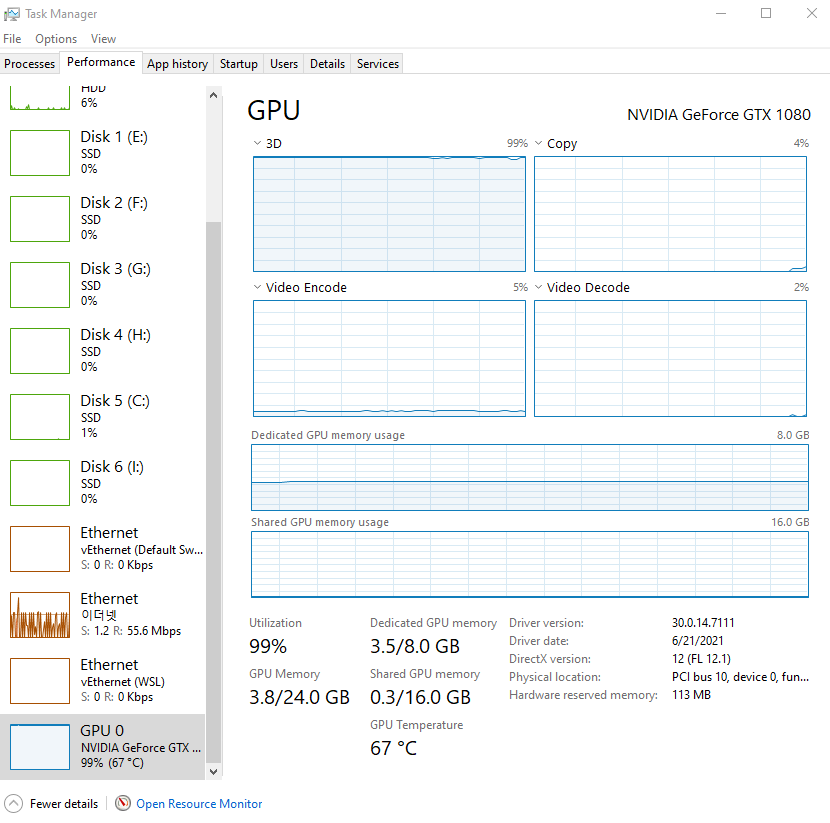
Task: Open the 3D engine dropdown
Action: pyautogui.click(x=257, y=143)
